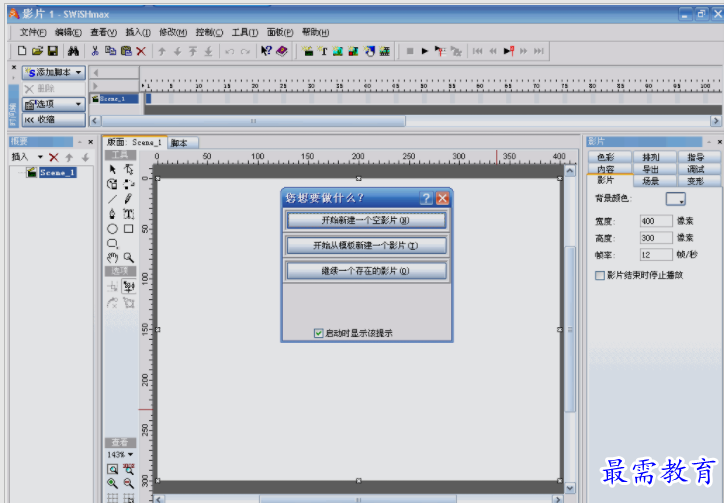Click the New movie icon in toolbar
724x503 pixels.
point(21,51)
